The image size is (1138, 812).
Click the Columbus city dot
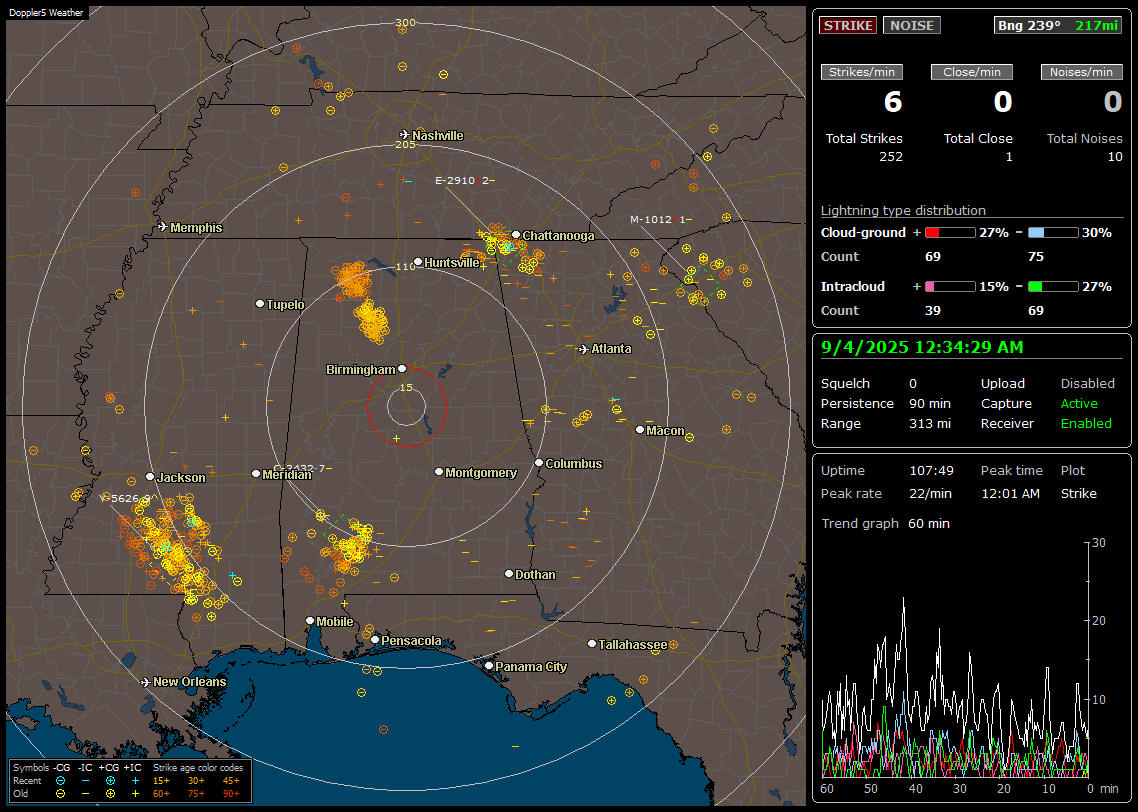pyautogui.click(x=539, y=463)
